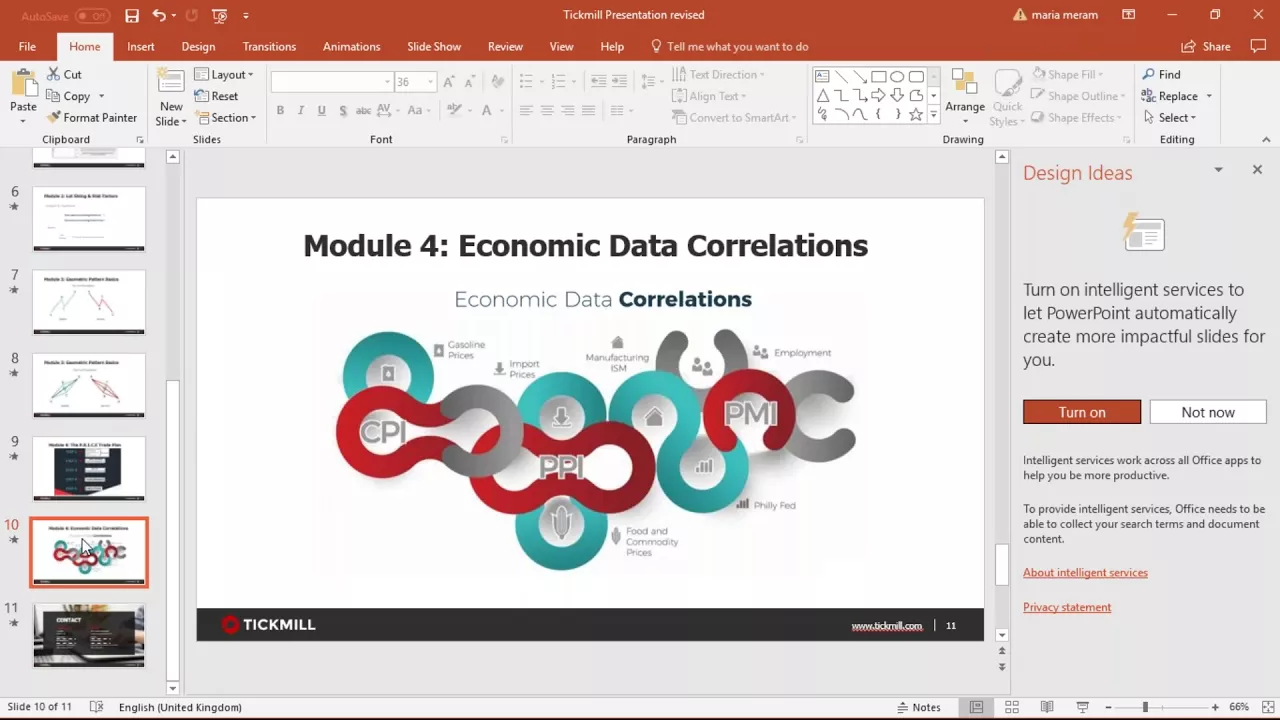1280x720 pixels.
Task: Click the Comments icon near Share
Action: 1257,46
